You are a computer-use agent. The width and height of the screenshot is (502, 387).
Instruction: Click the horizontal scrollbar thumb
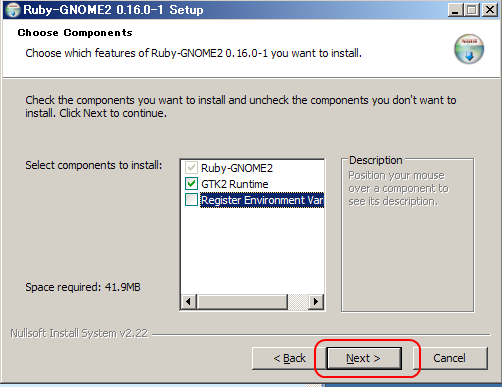[242, 302]
